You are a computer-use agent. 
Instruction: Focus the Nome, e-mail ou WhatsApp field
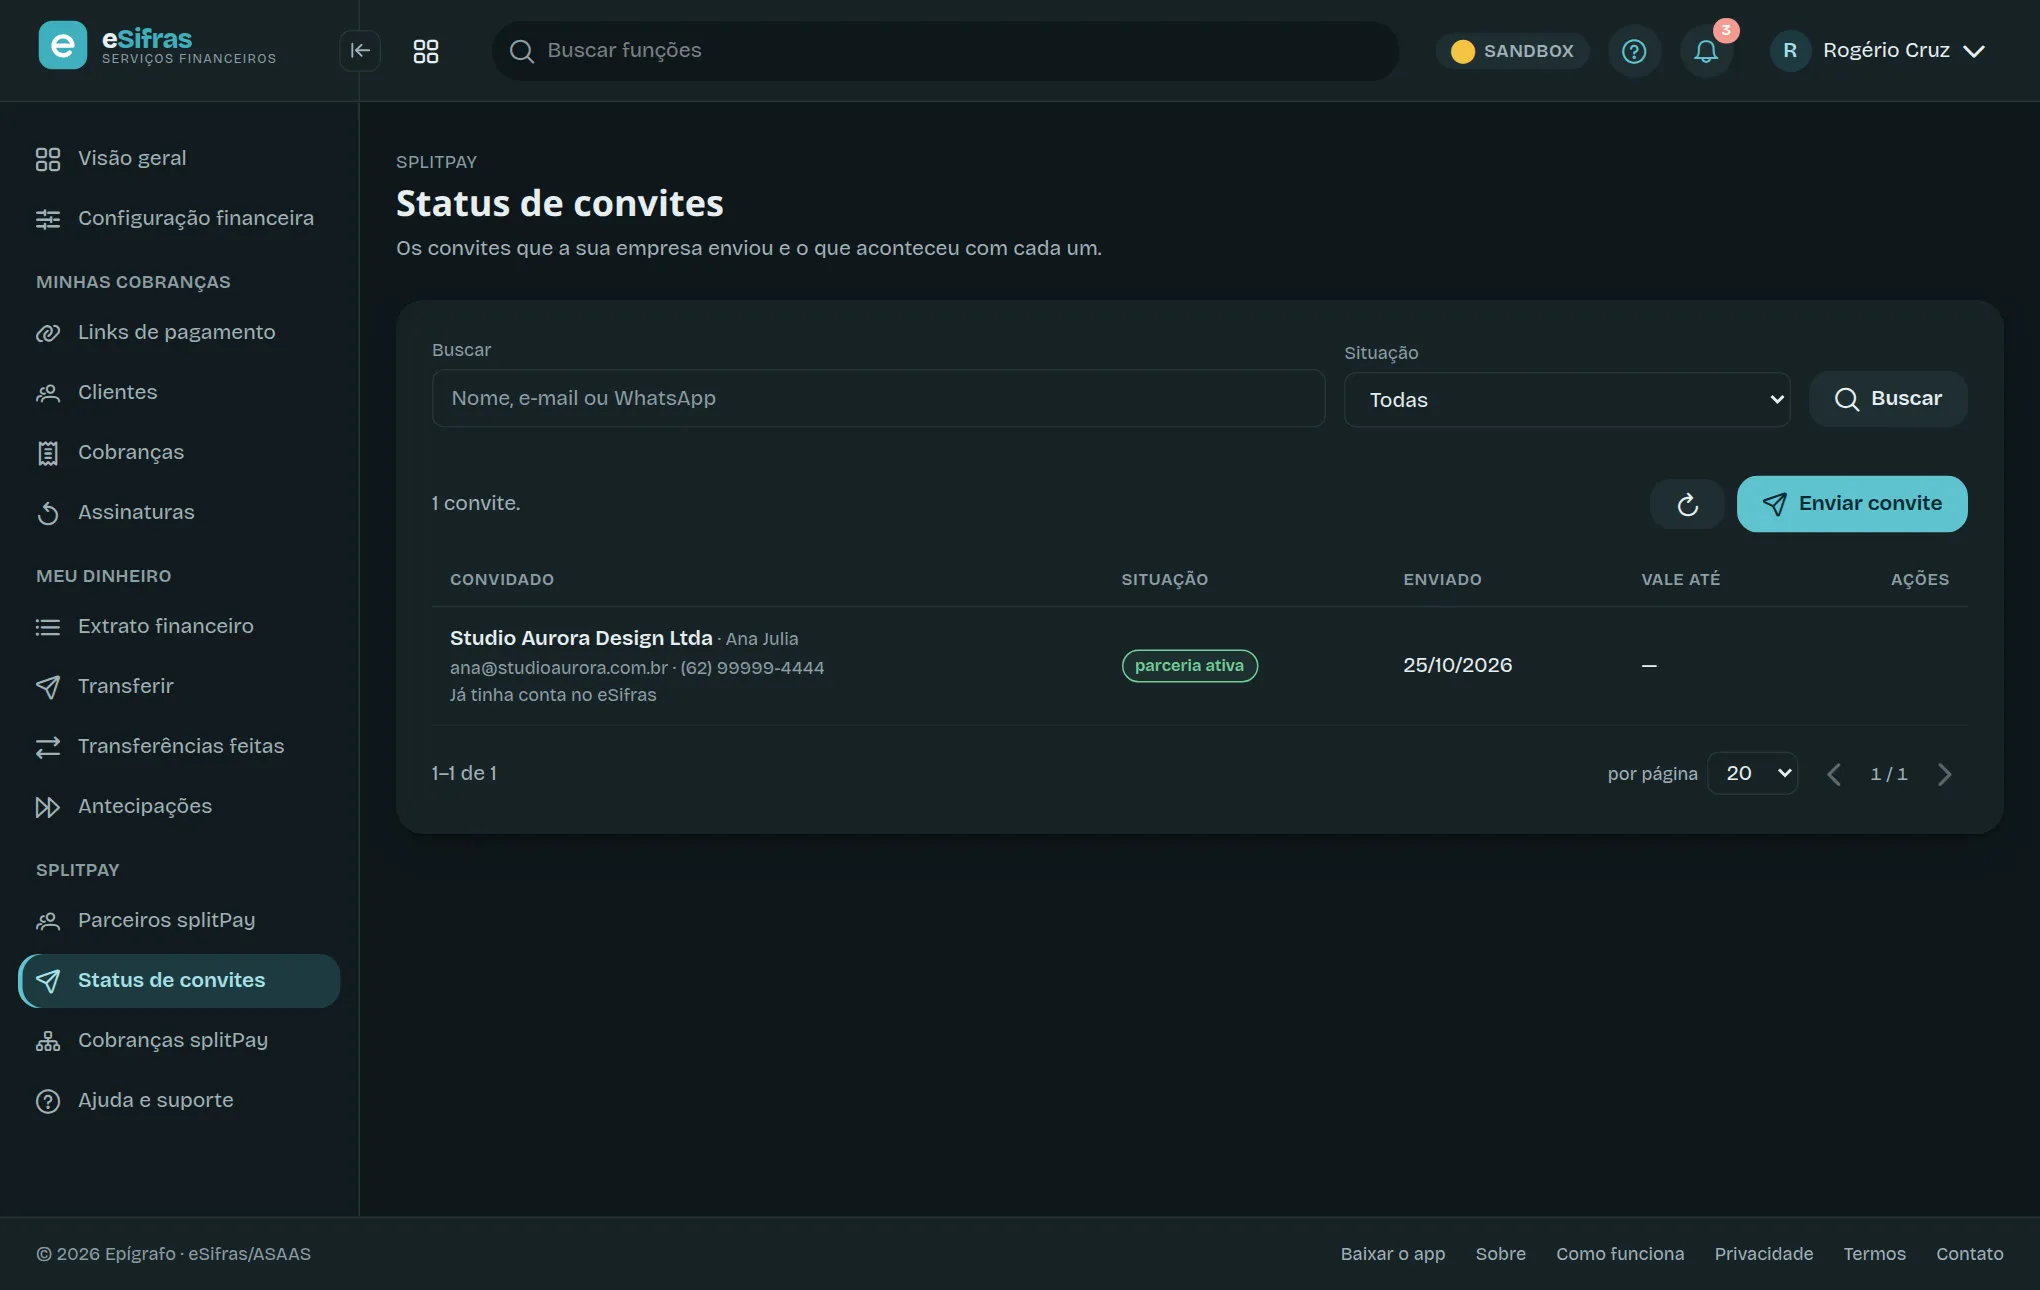click(x=878, y=398)
